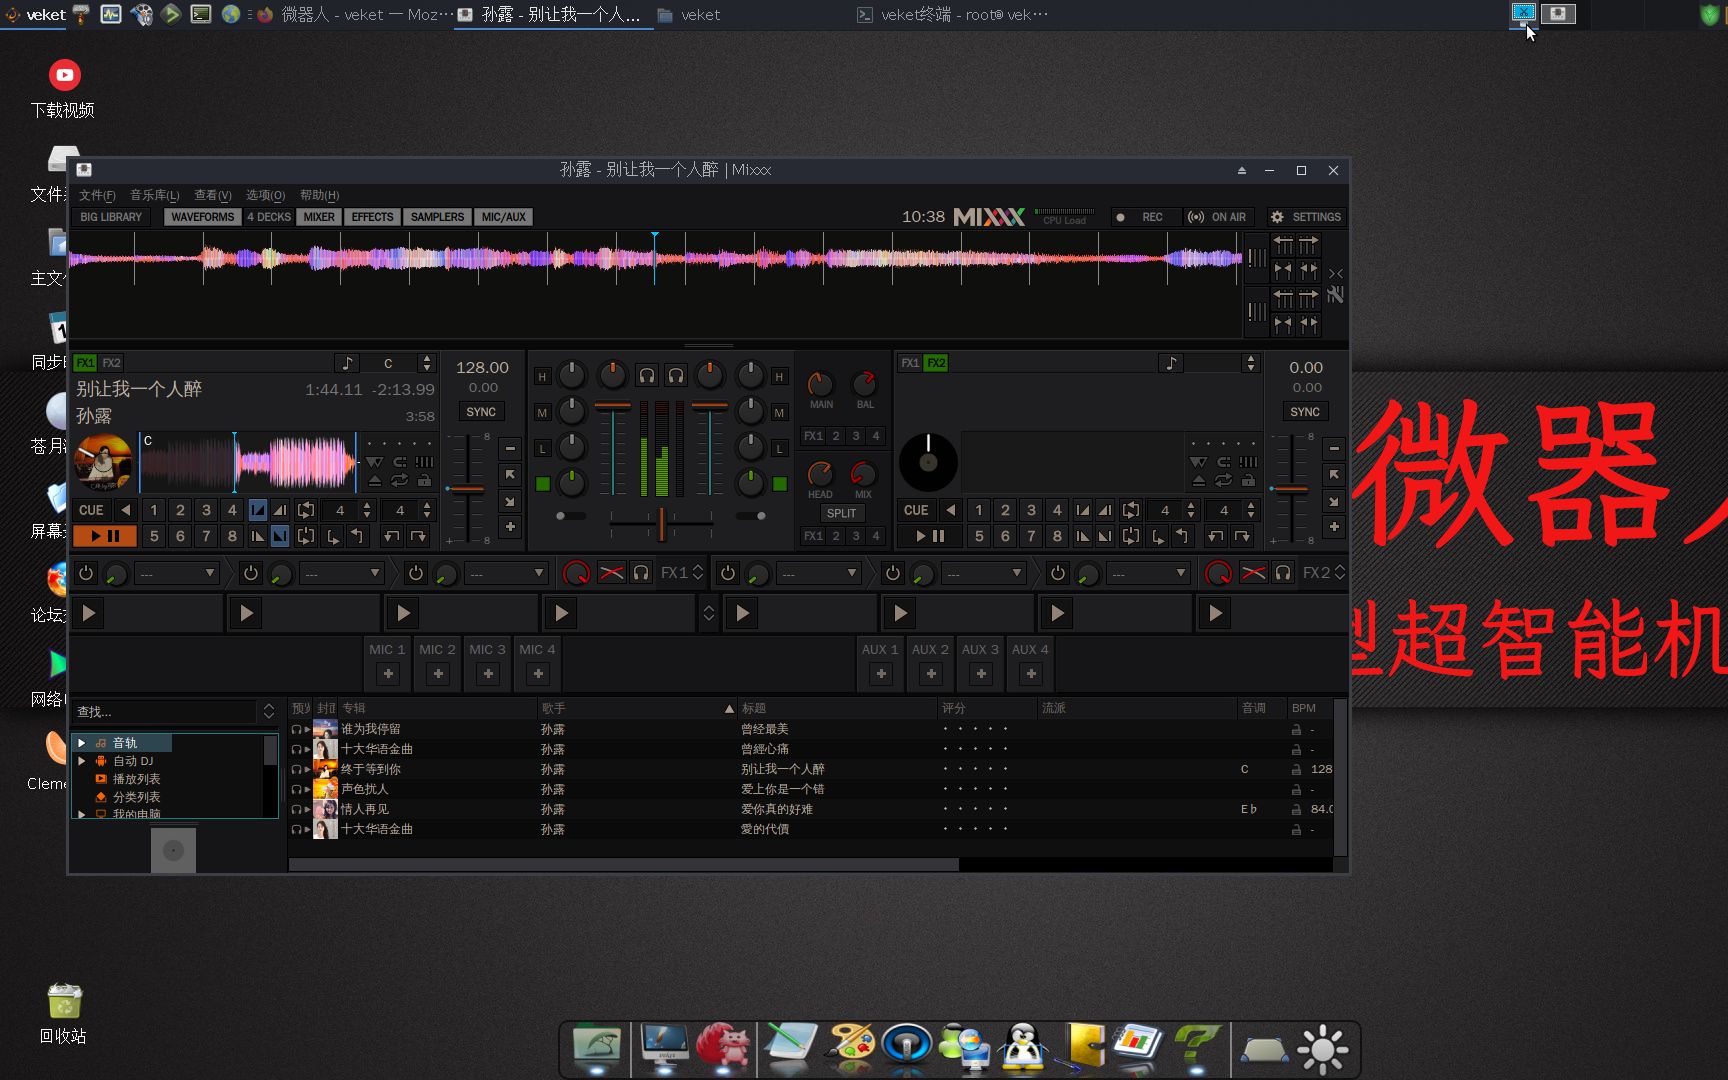Click spinning vinyl widget on deck 2
Image resolution: width=1728 pixels, height=1080 pixels.
click(928, 462)
